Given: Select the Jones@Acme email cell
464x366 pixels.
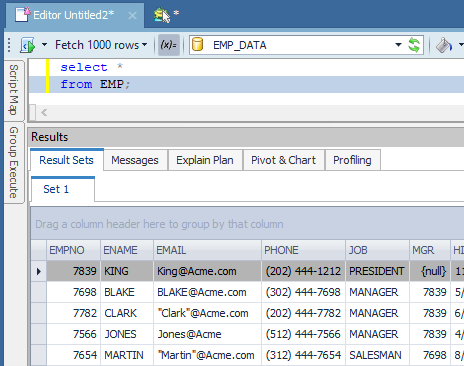Looking at the screenshot, I should point(207,334).
